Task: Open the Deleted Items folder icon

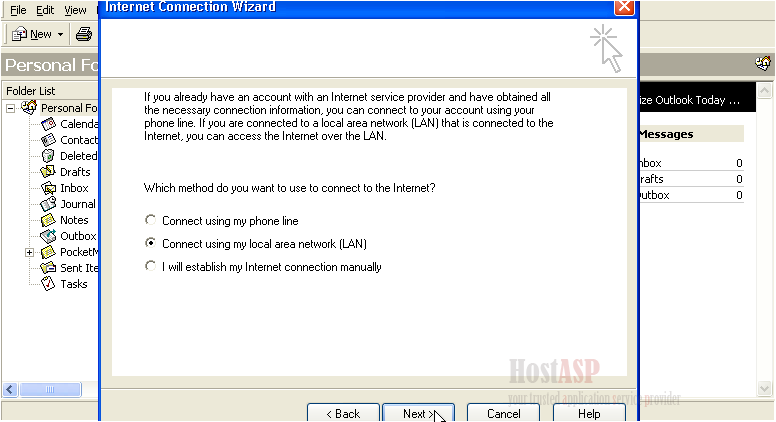Action: (48, 156)
